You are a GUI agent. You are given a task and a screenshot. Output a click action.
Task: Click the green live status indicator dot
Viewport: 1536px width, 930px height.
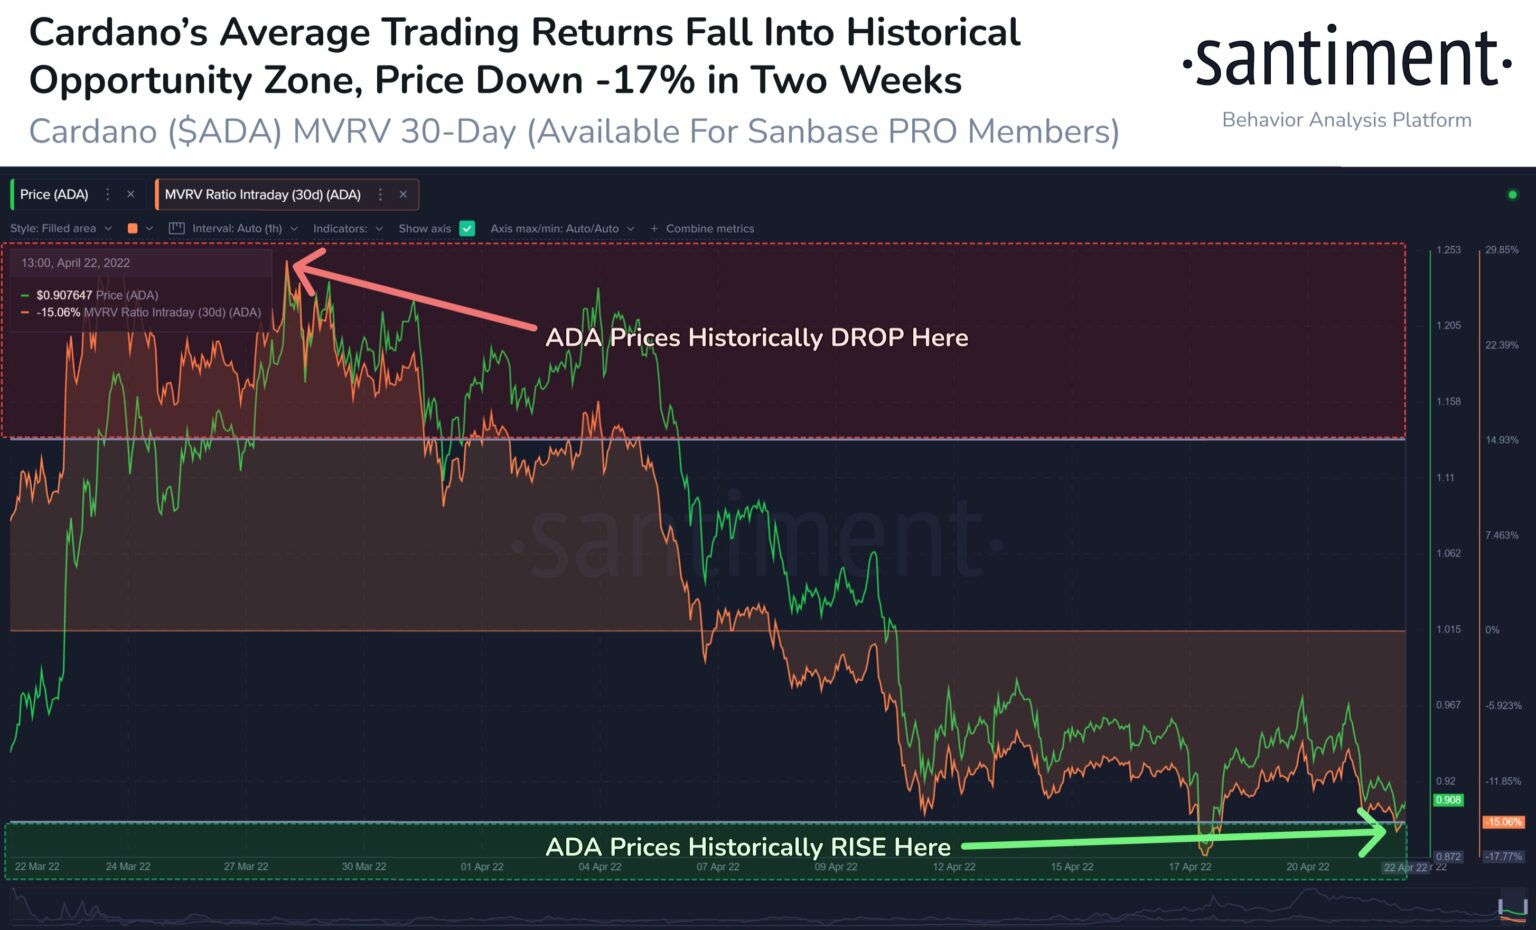pos(1512,195)
